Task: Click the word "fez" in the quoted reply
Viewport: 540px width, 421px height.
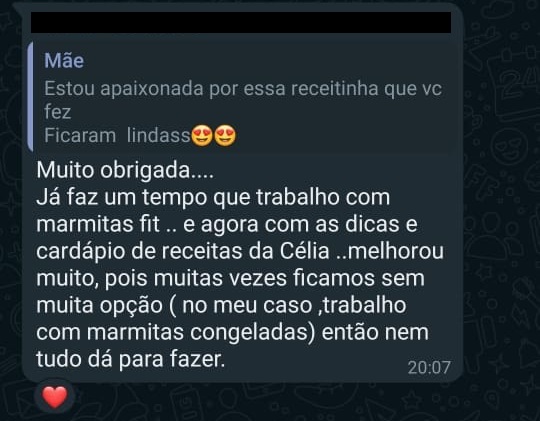Action: (58, 112)
